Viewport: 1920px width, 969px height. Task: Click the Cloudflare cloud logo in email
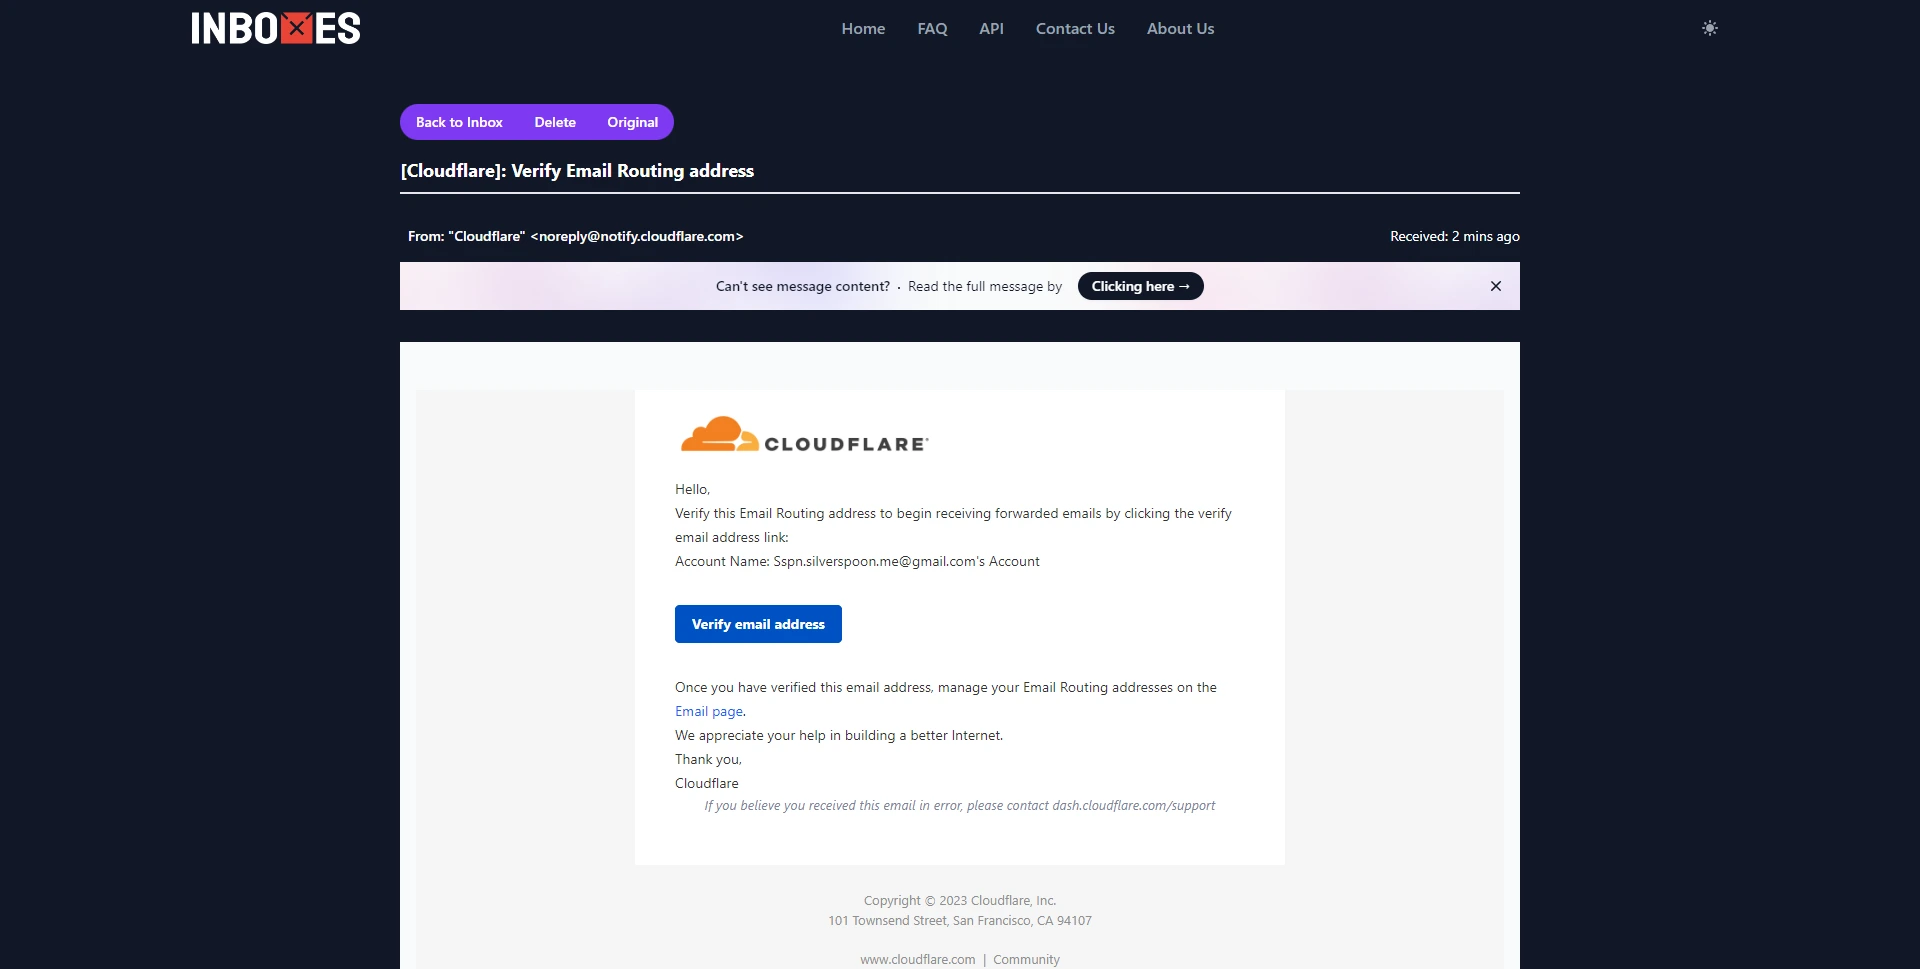804,436
